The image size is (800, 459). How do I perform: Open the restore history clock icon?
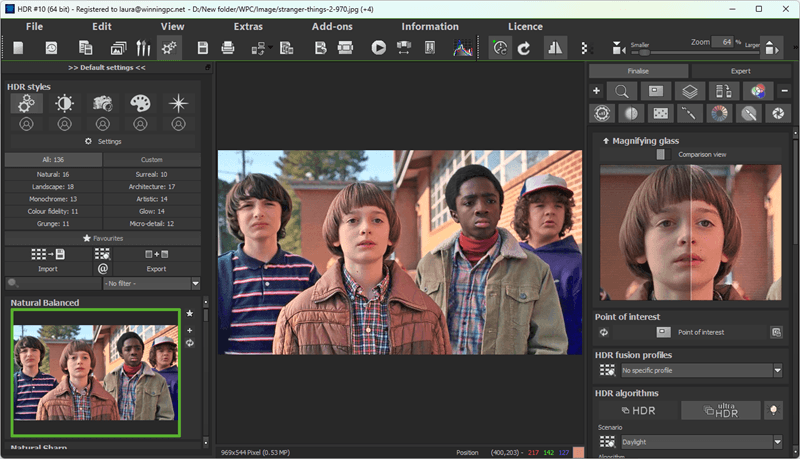tap(51, 48)
